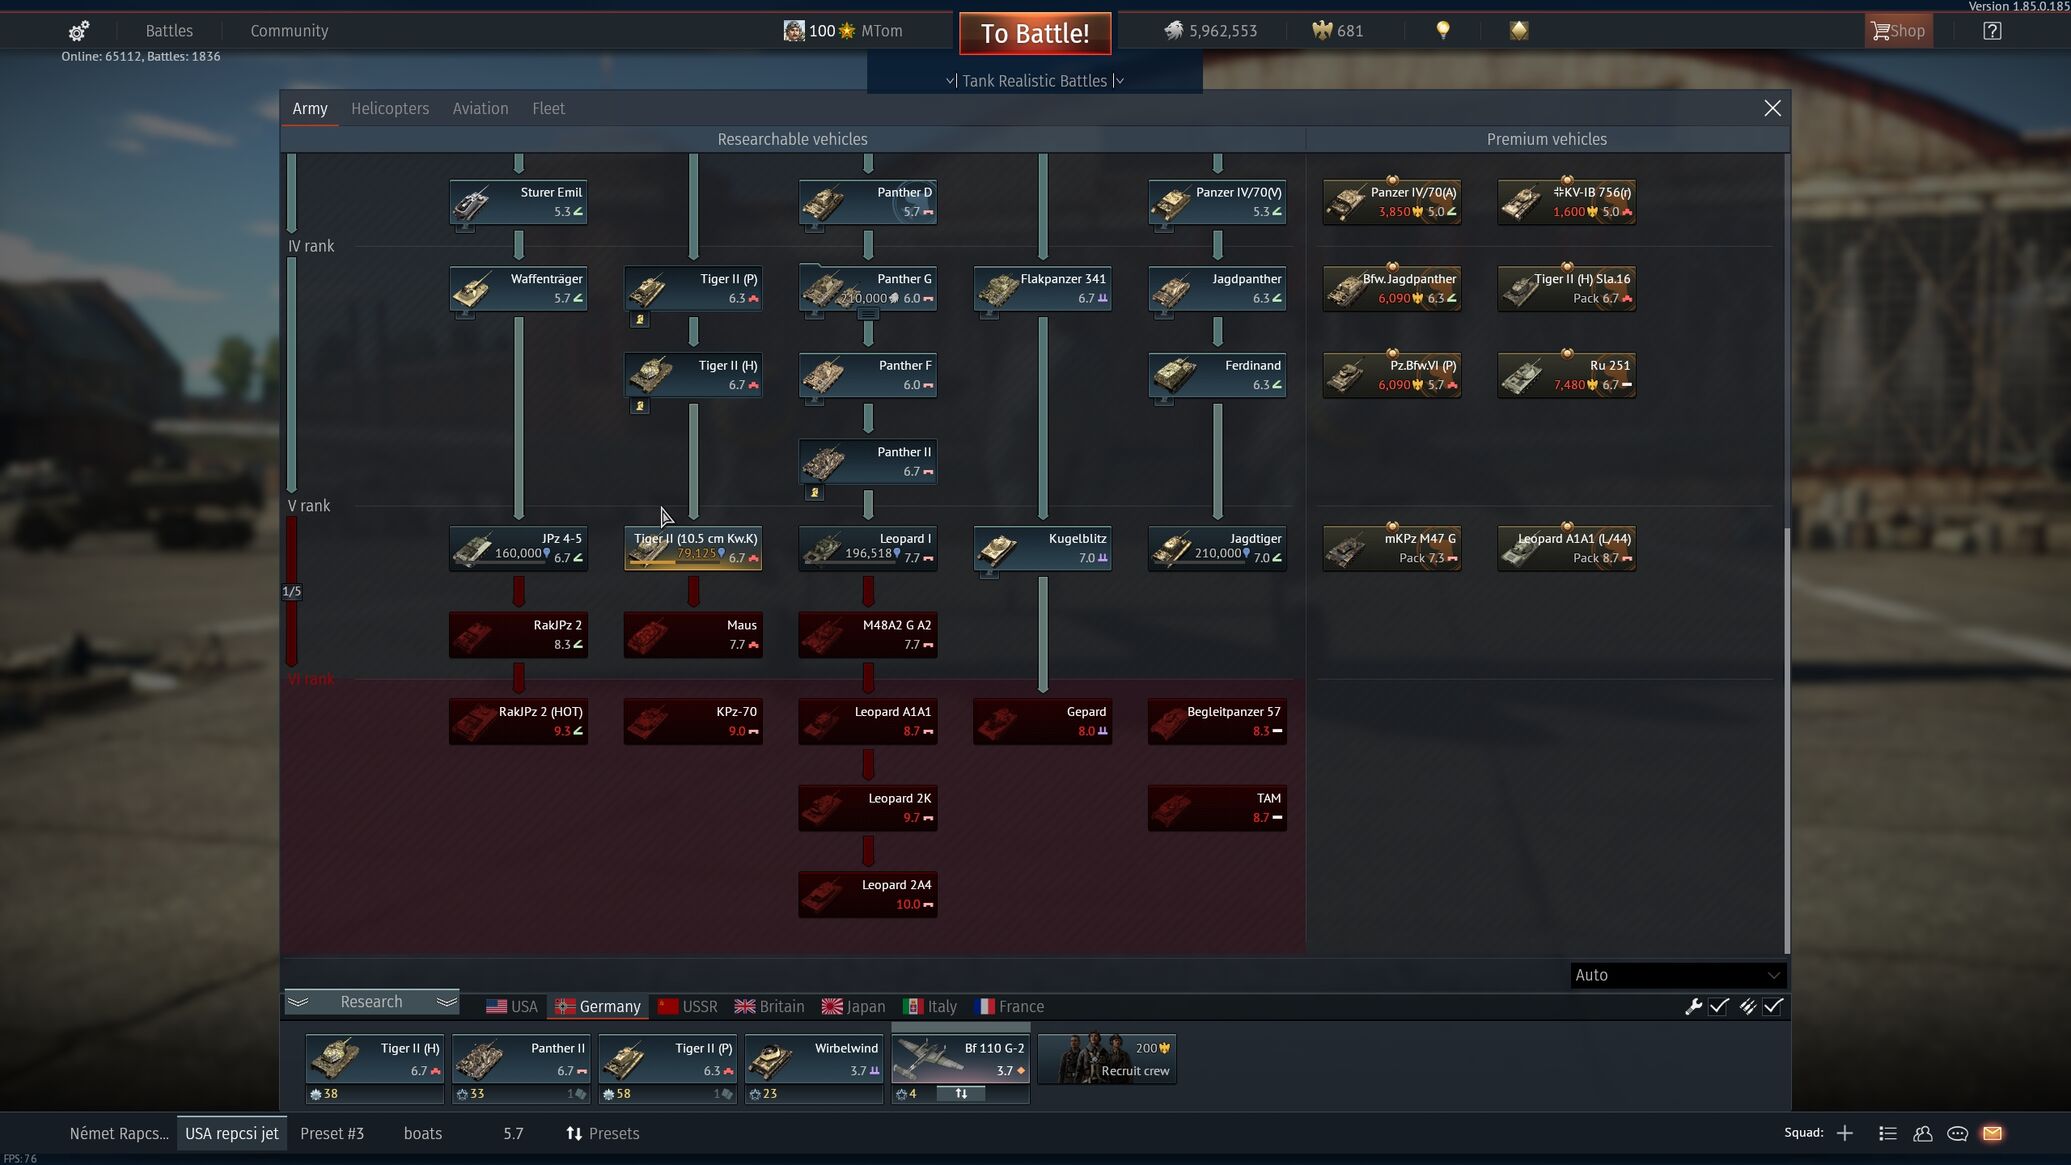The image size is (2071, 1165).
Task: Open the chat speech bubble icon
Action: [1957, 1134]
